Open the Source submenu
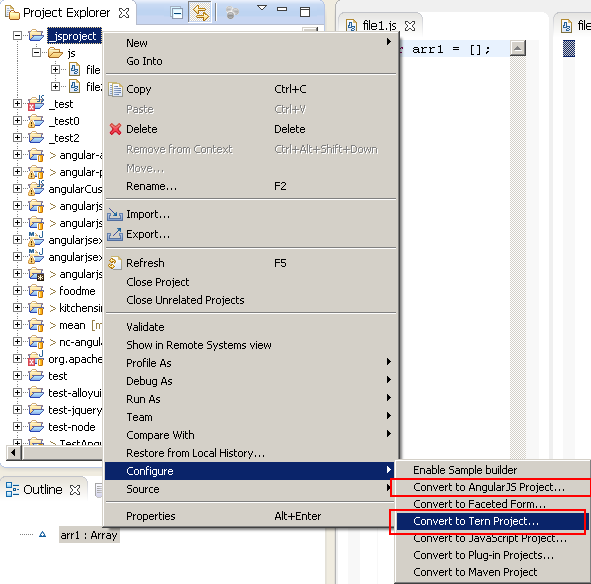Viewport: 591px width, 584px height. [x=250, y=489]
